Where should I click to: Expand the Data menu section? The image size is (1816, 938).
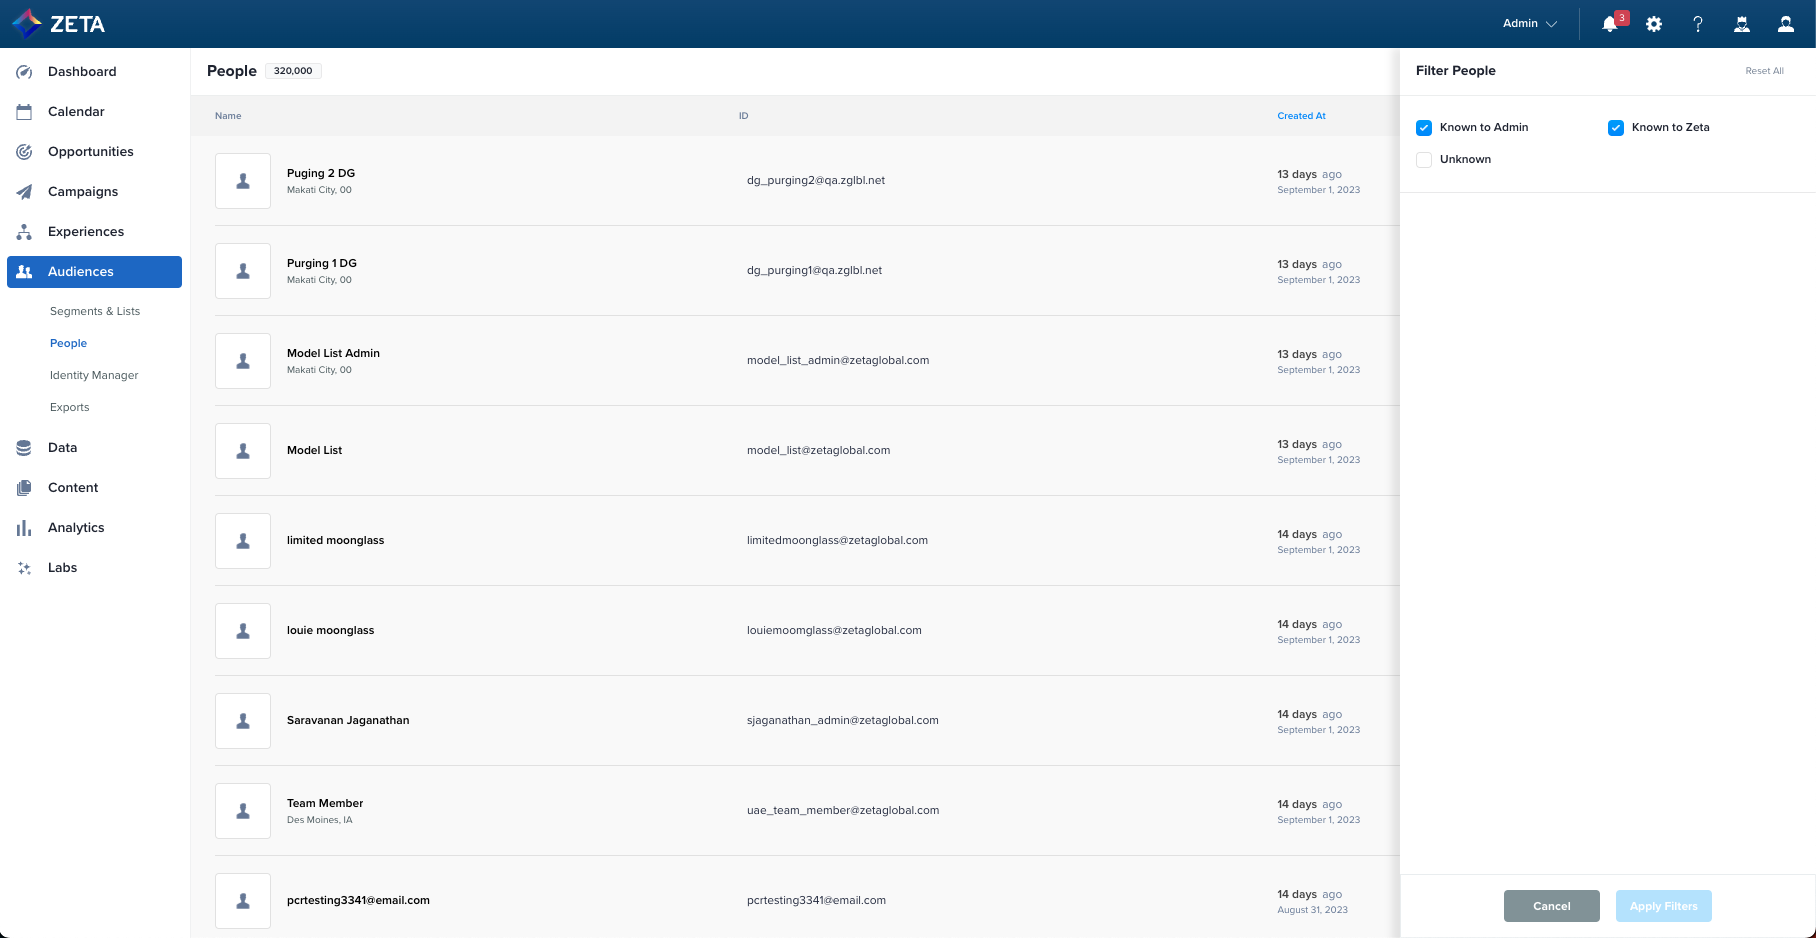click(62, 448)
